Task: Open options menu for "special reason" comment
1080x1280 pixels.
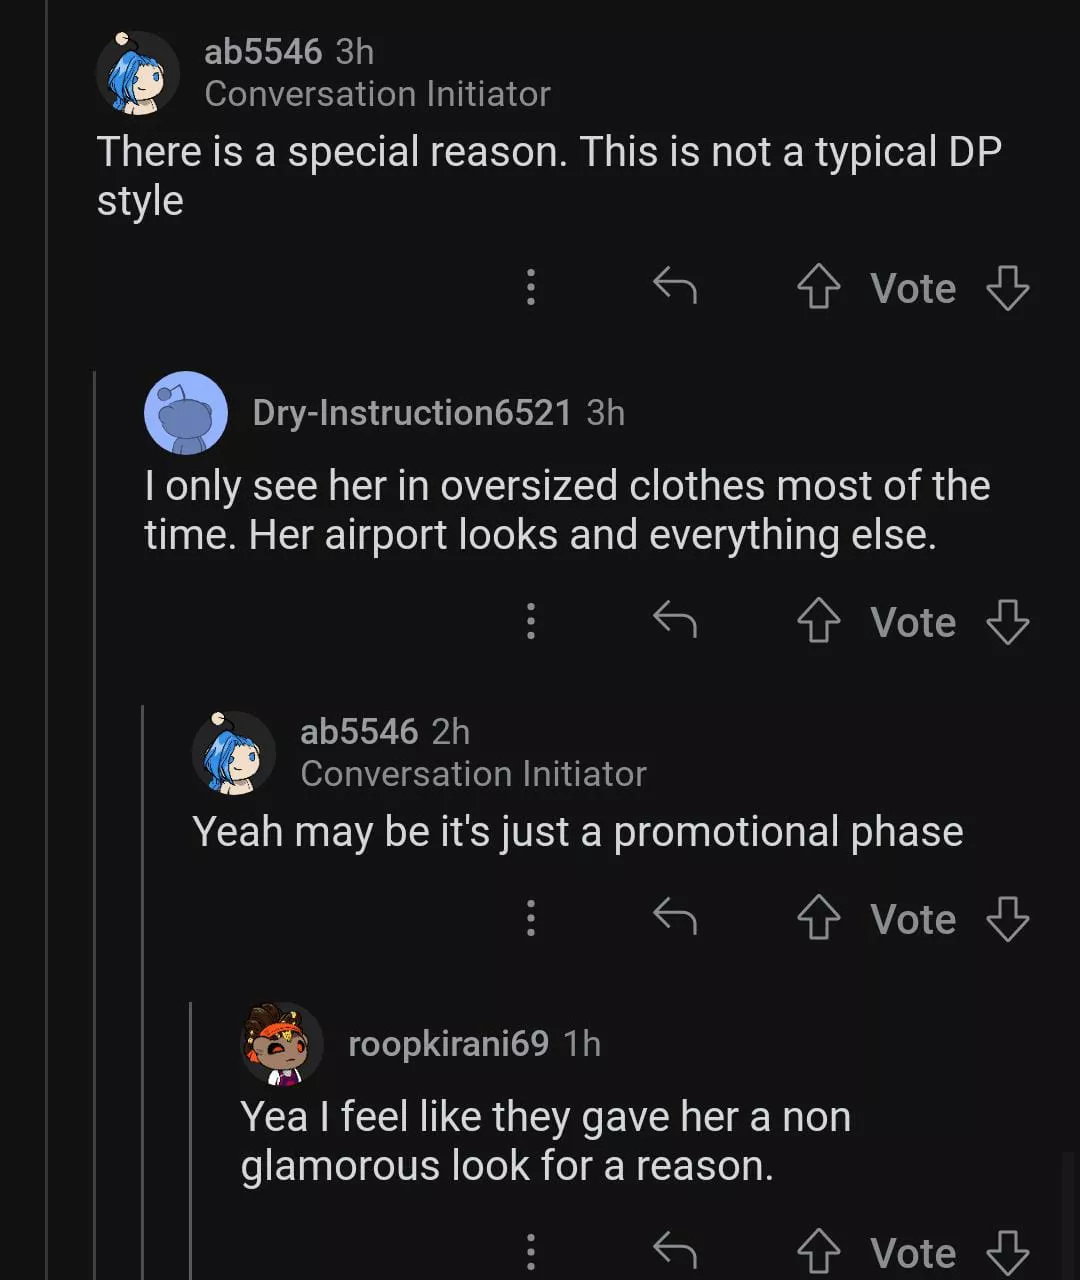Action: 531,288
